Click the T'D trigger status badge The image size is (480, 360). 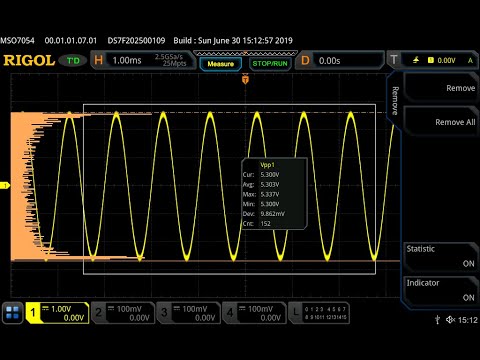73,61
